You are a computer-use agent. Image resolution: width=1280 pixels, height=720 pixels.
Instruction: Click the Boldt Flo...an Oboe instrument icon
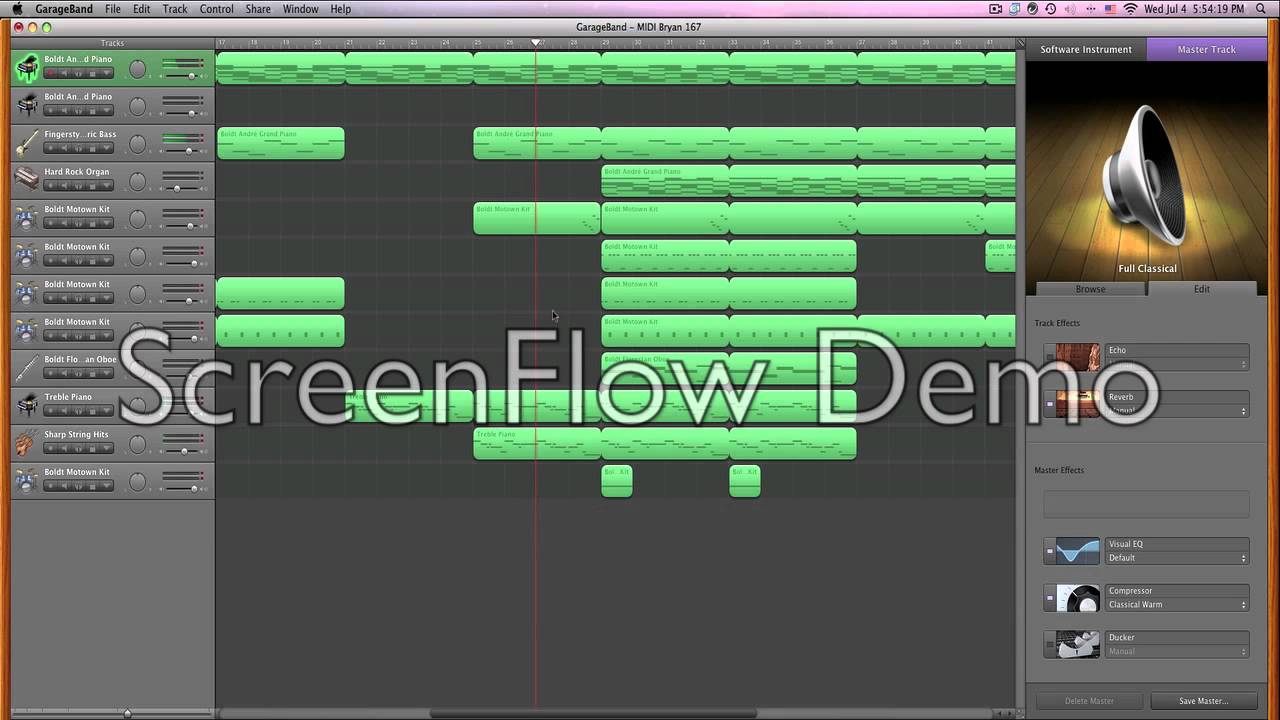(27, 368)
